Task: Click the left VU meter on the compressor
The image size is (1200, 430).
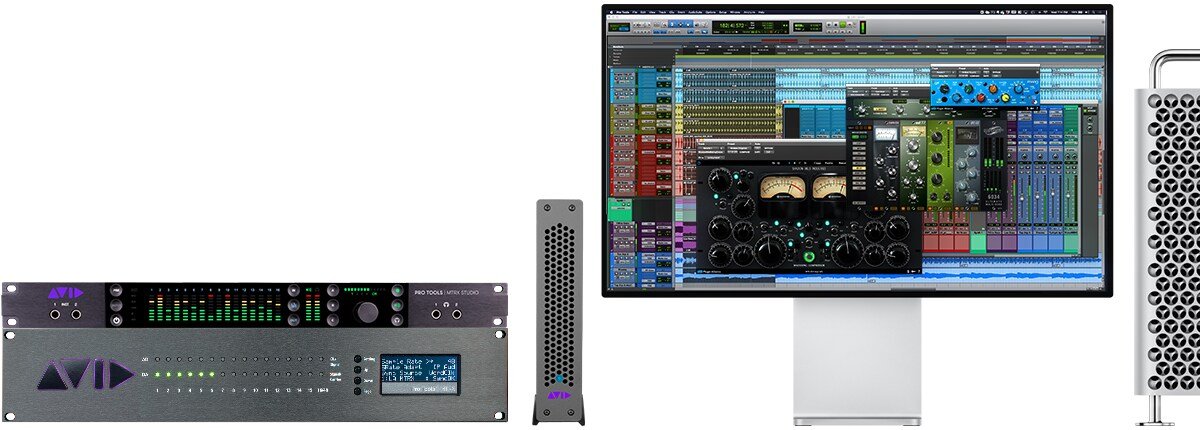Action: [x=777, y=187]
